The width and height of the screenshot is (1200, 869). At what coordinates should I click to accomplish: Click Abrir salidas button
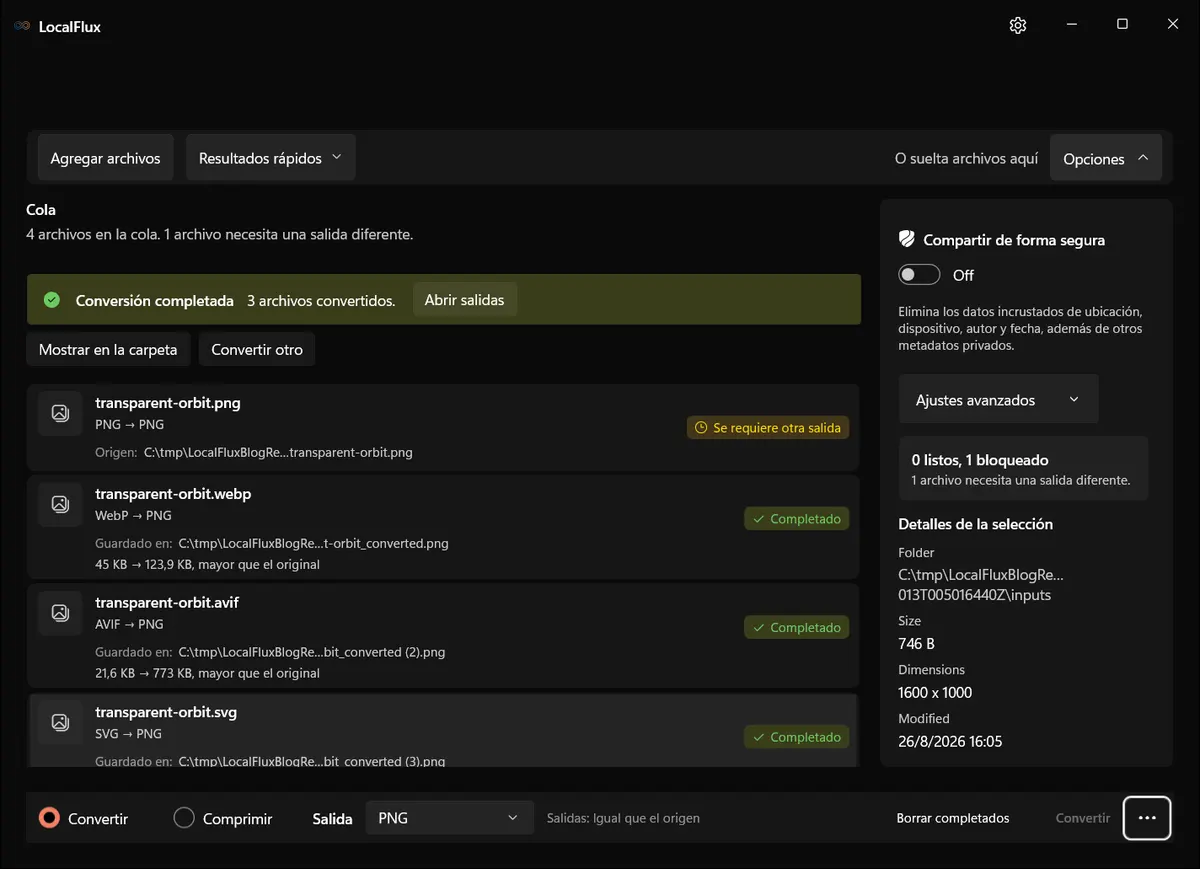465,300
